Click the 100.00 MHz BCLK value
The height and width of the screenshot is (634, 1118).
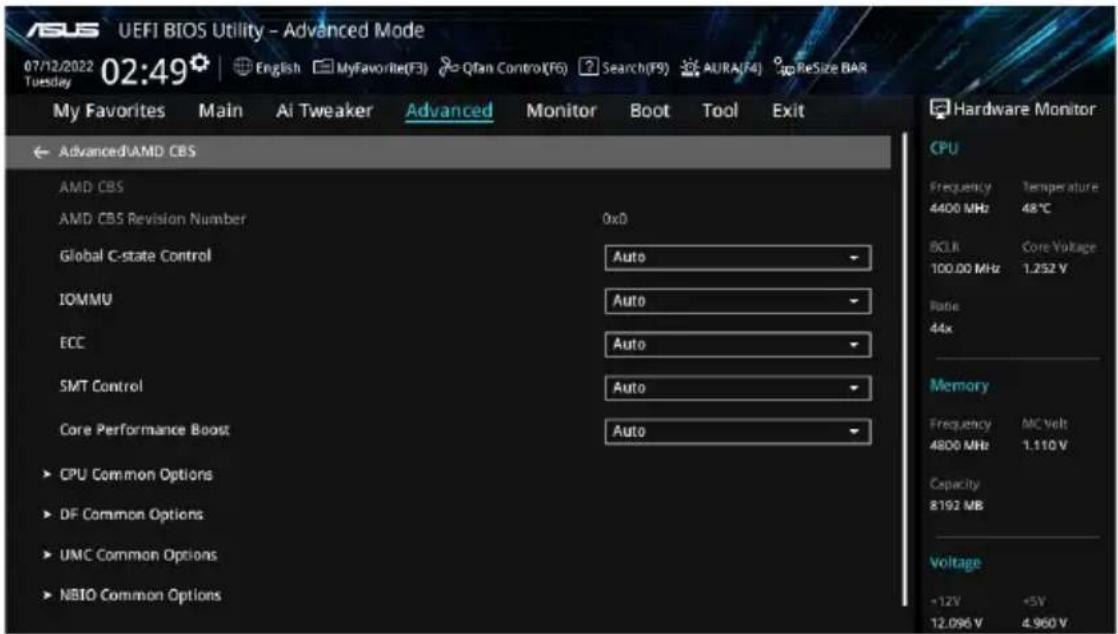tap(965, 269)
